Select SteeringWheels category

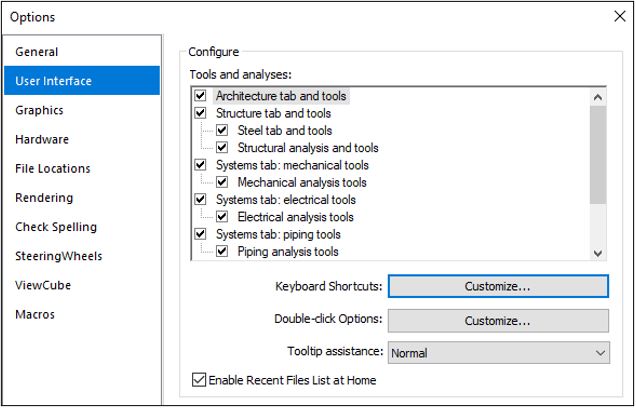tap(59, 256)
